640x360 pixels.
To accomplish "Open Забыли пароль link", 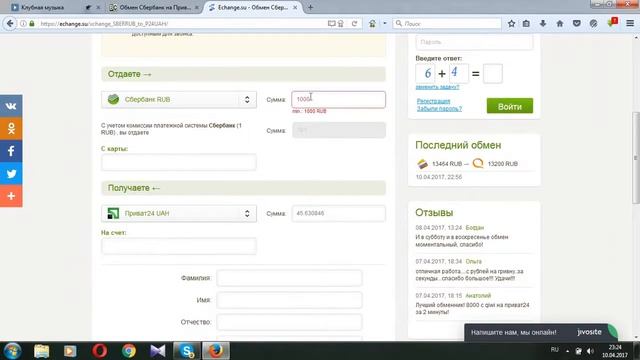I will pyautogui.click(x=439, y=109).
